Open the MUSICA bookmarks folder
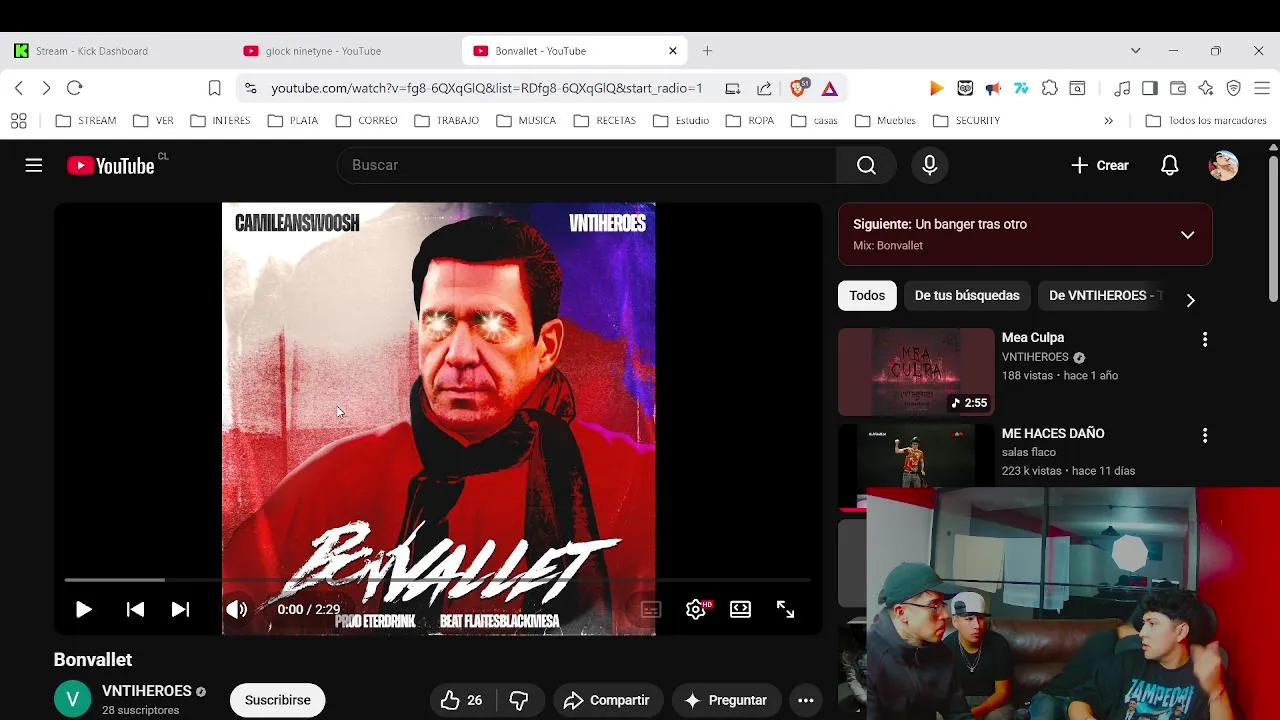 point(526,120)
